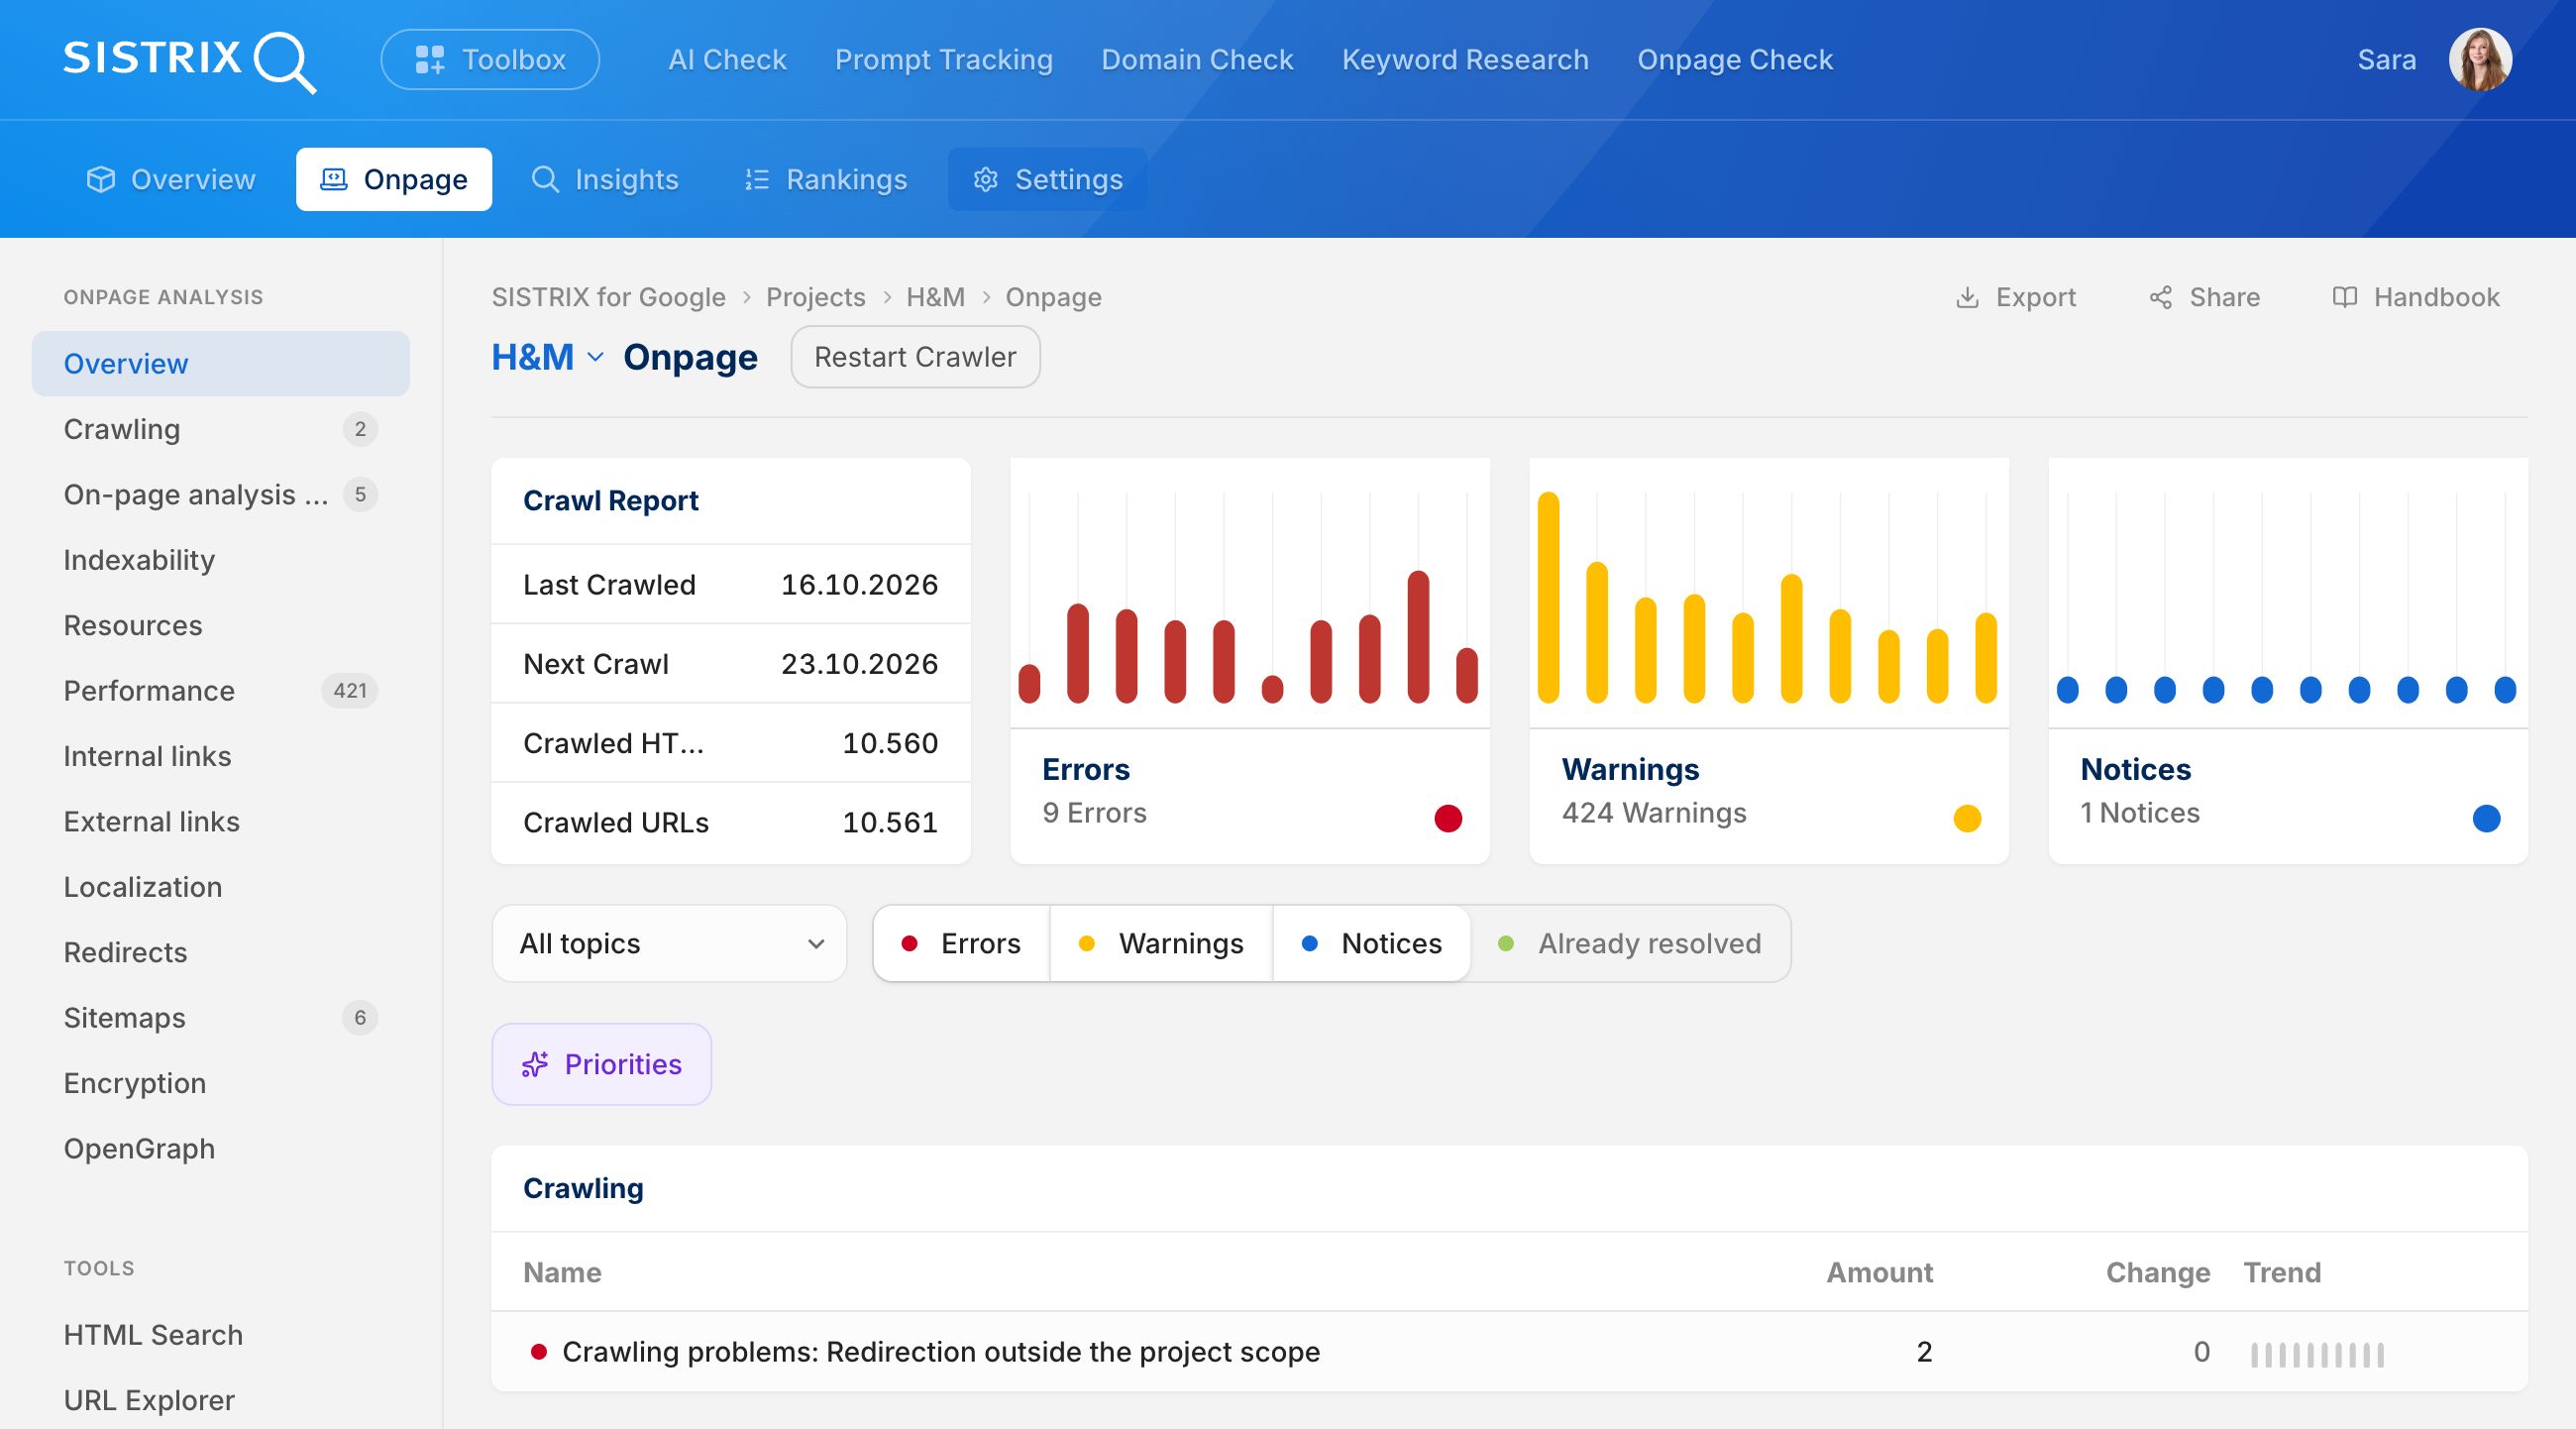Viewport: 2576px width, 1429px height.
Task: Select Indexability in the sidebar
Action: pos(220,559)
